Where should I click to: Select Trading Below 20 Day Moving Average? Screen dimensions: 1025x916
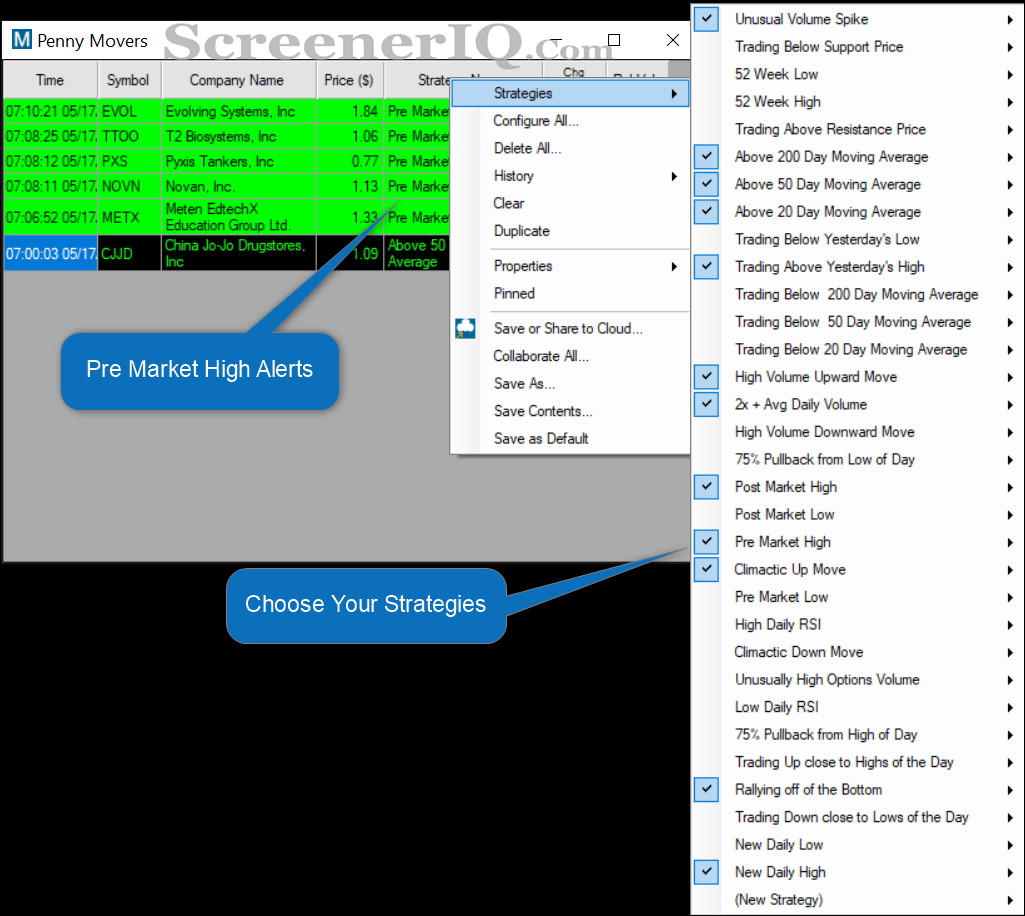coord(850,349)
